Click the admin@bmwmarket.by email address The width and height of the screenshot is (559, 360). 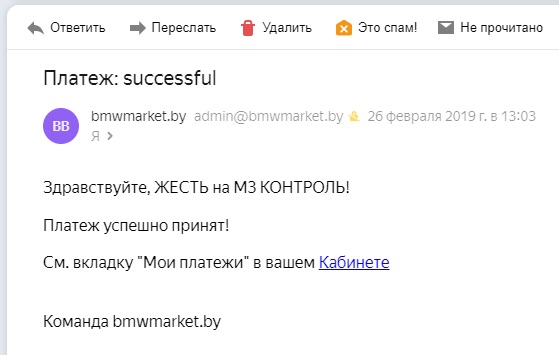click(268, 116)
